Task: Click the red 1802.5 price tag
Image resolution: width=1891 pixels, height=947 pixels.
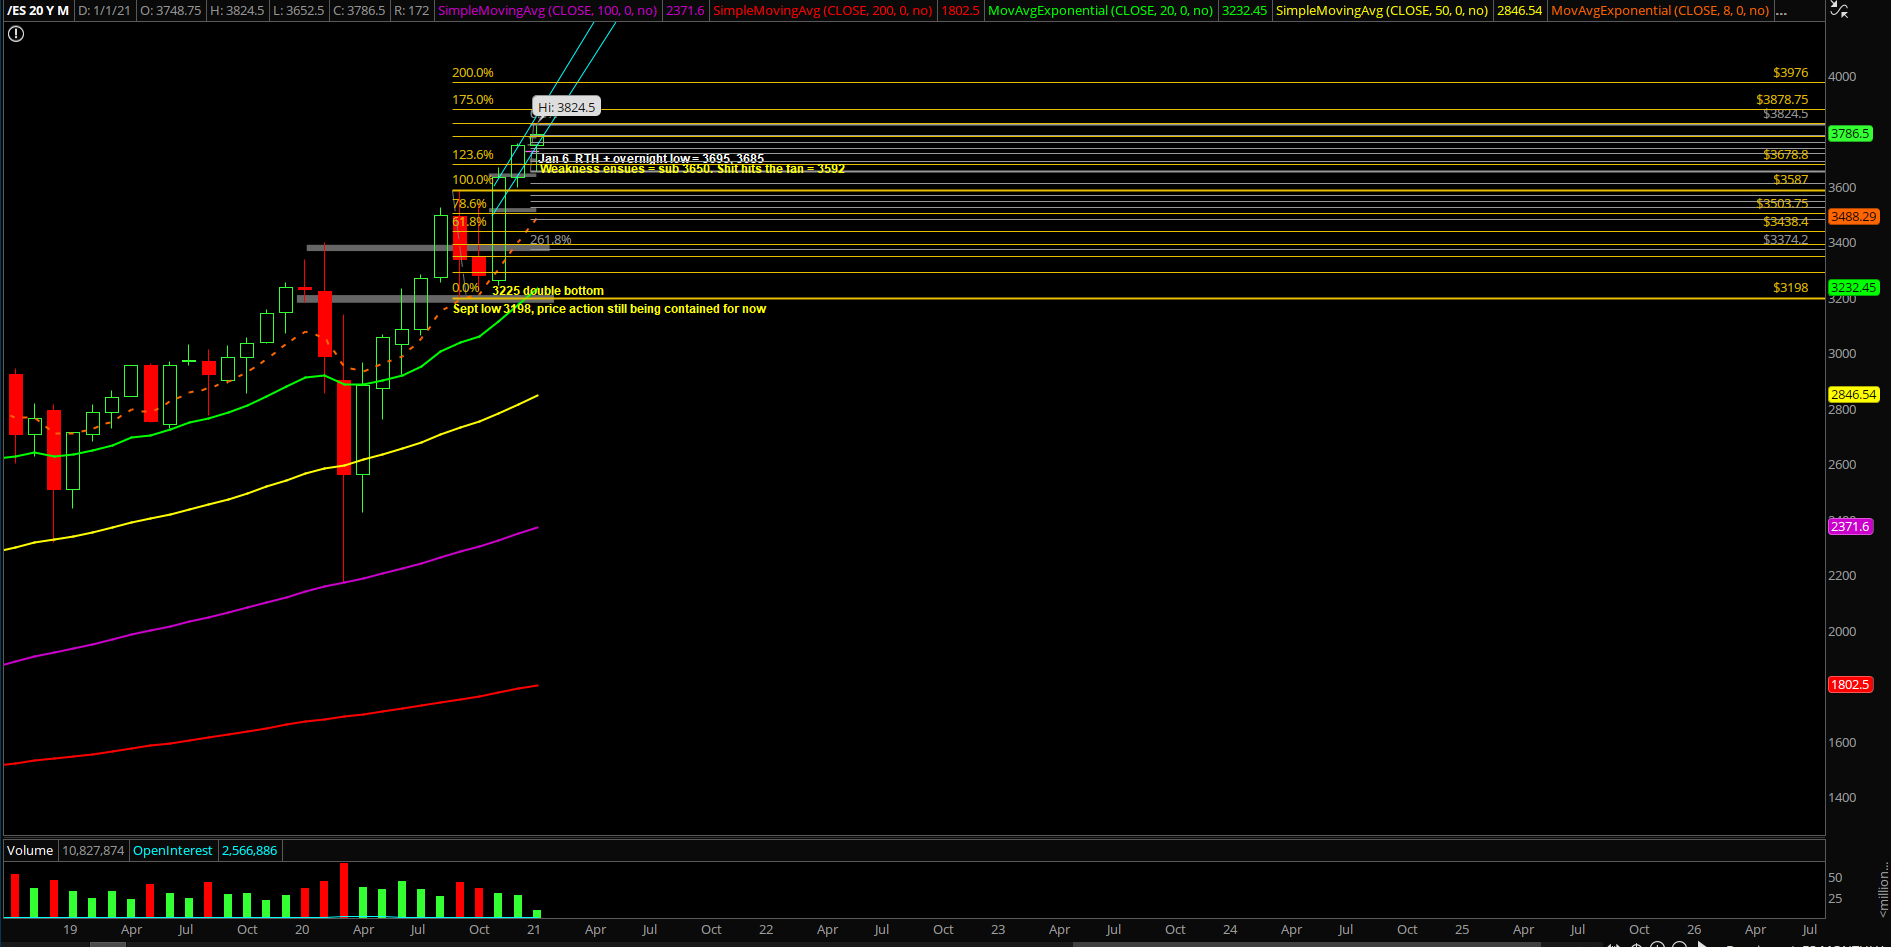Action: point(1849,685)
